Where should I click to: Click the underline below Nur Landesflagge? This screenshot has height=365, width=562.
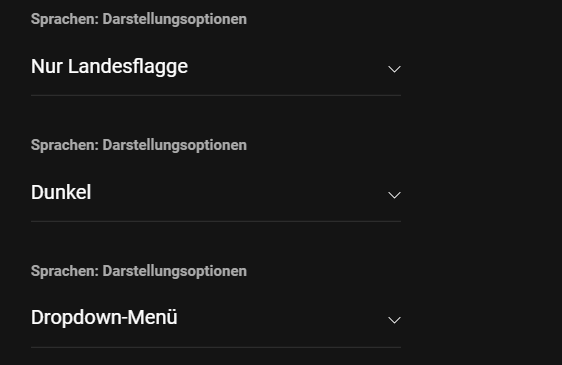click(x=216, y=95)
